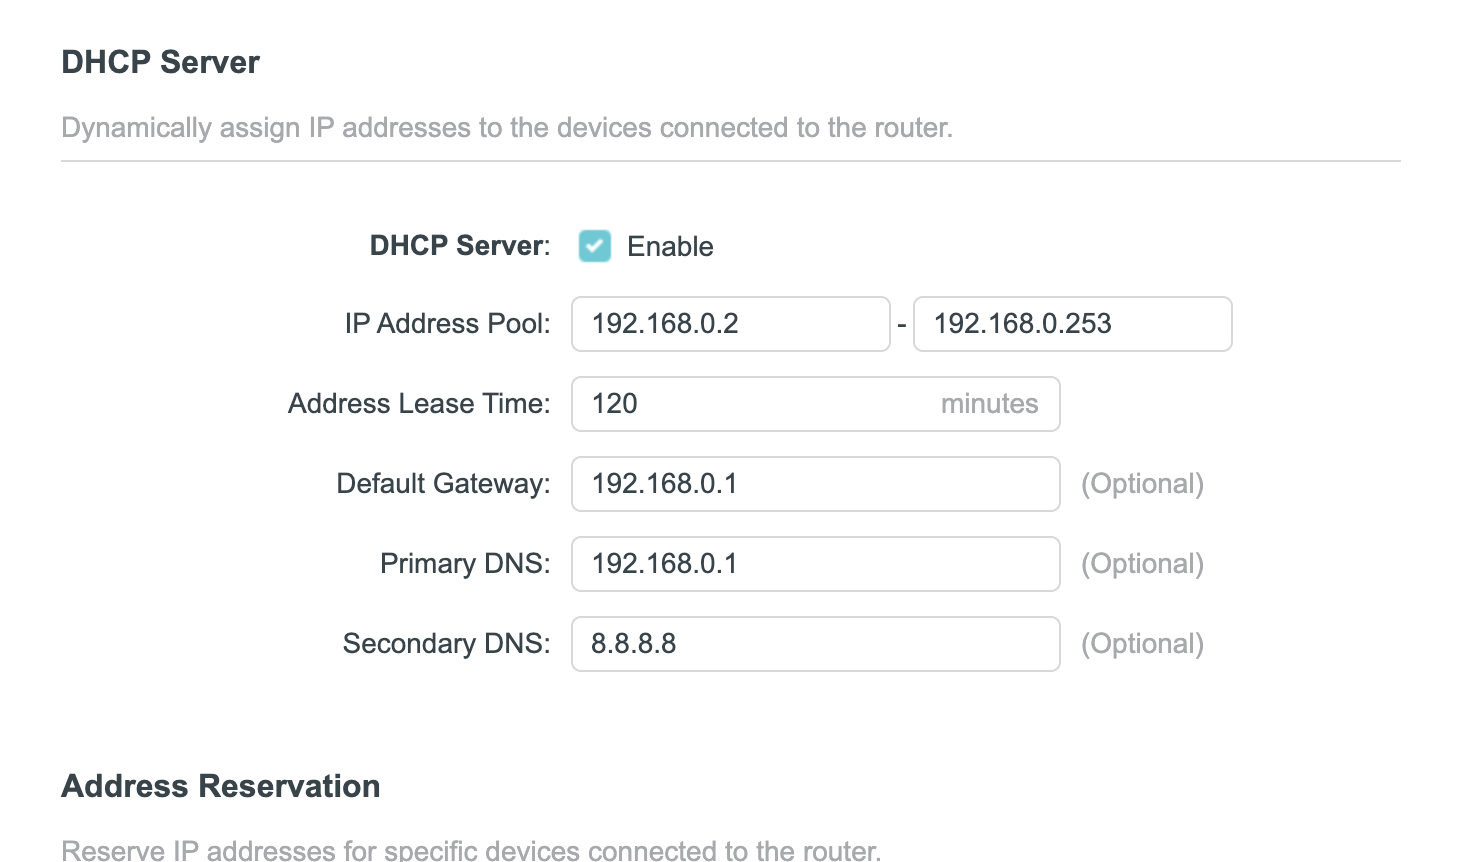Click the minutes unit text

989,404
